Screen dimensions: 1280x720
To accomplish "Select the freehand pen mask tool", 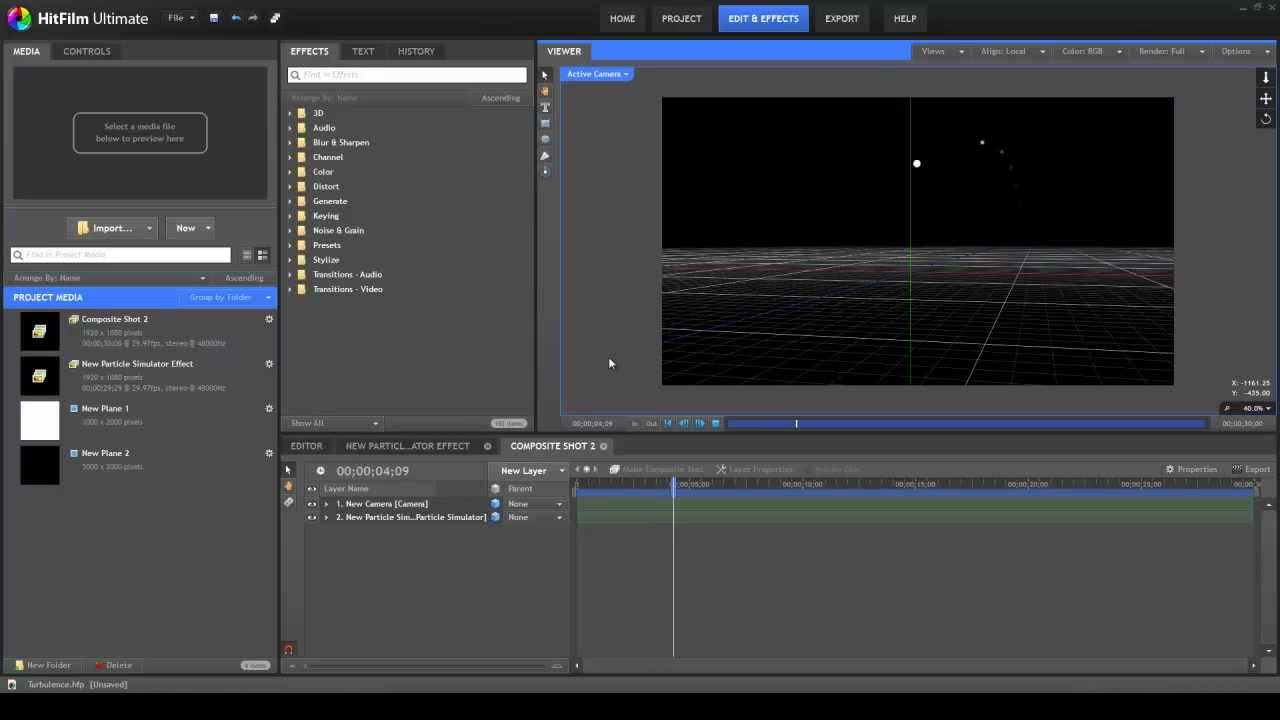I will (x=545, y=155).
